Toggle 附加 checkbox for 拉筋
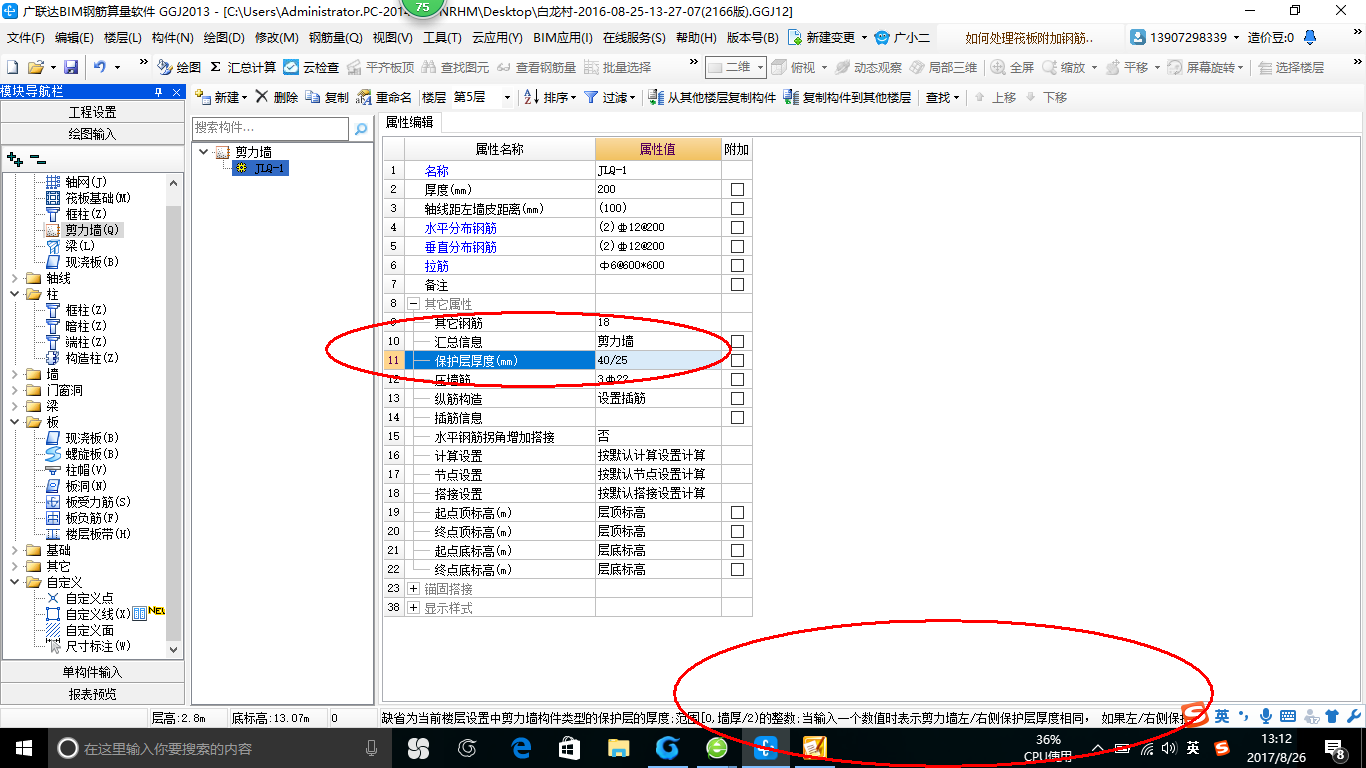 737,265
